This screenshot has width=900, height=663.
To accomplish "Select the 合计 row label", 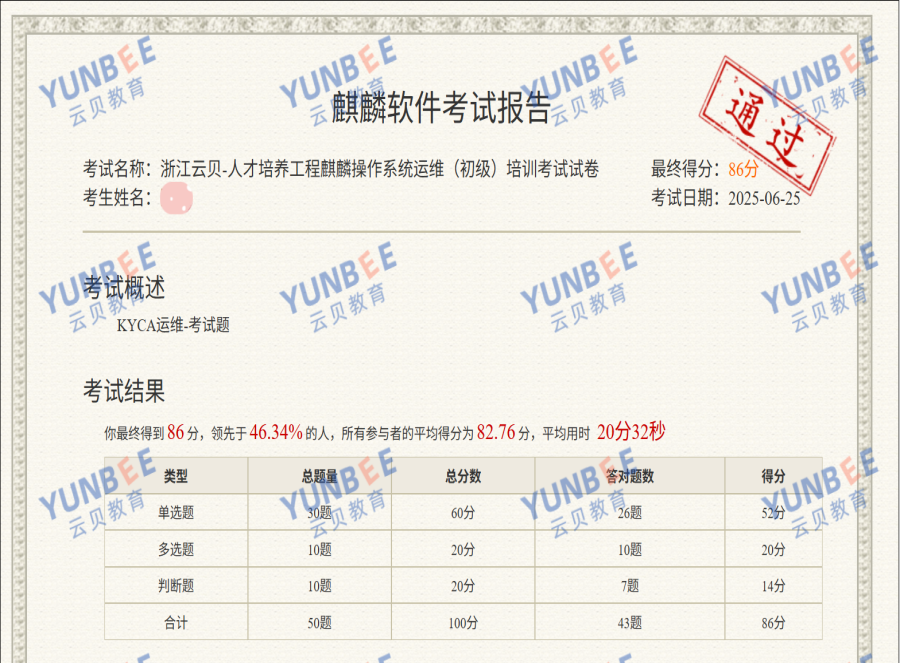I will tap(176, 623).
